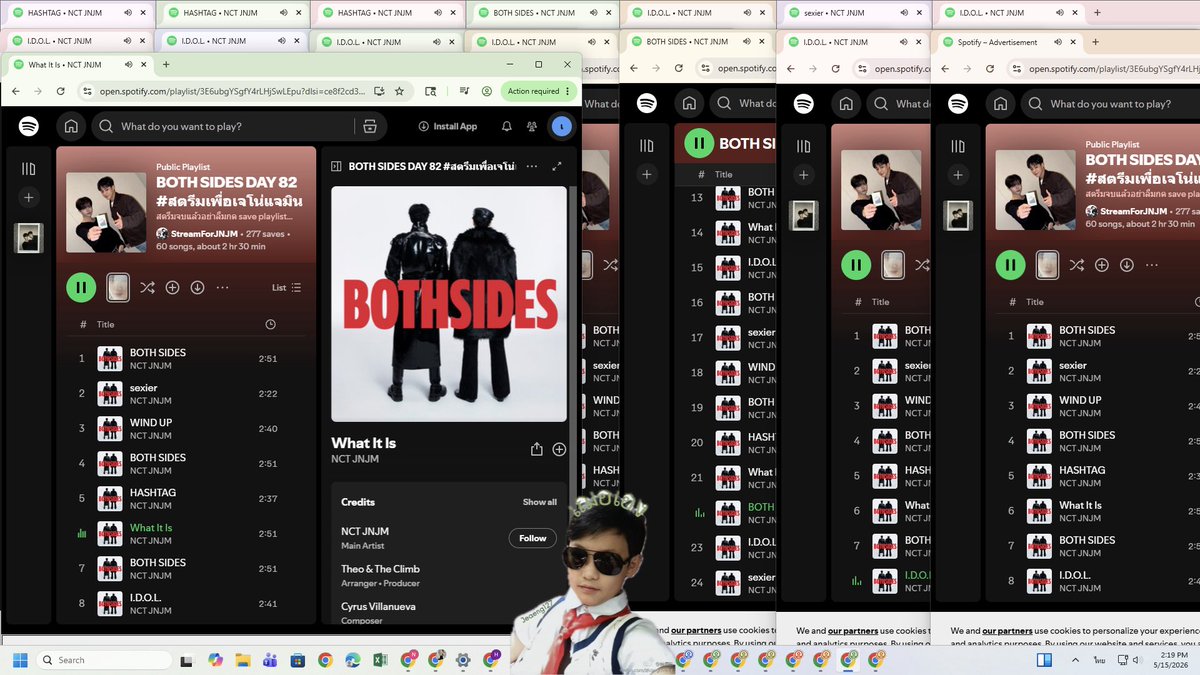This screenshot has height=675, width=1200.
Task: Reload the page in the What It Is window
Action: [61, 90]
